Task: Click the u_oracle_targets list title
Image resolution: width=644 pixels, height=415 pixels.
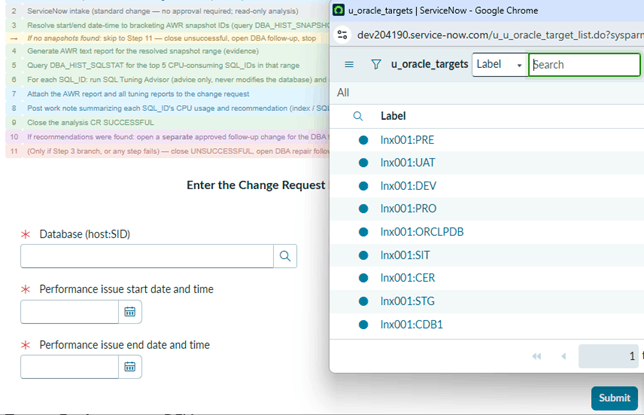Action: tap(429, 65)
